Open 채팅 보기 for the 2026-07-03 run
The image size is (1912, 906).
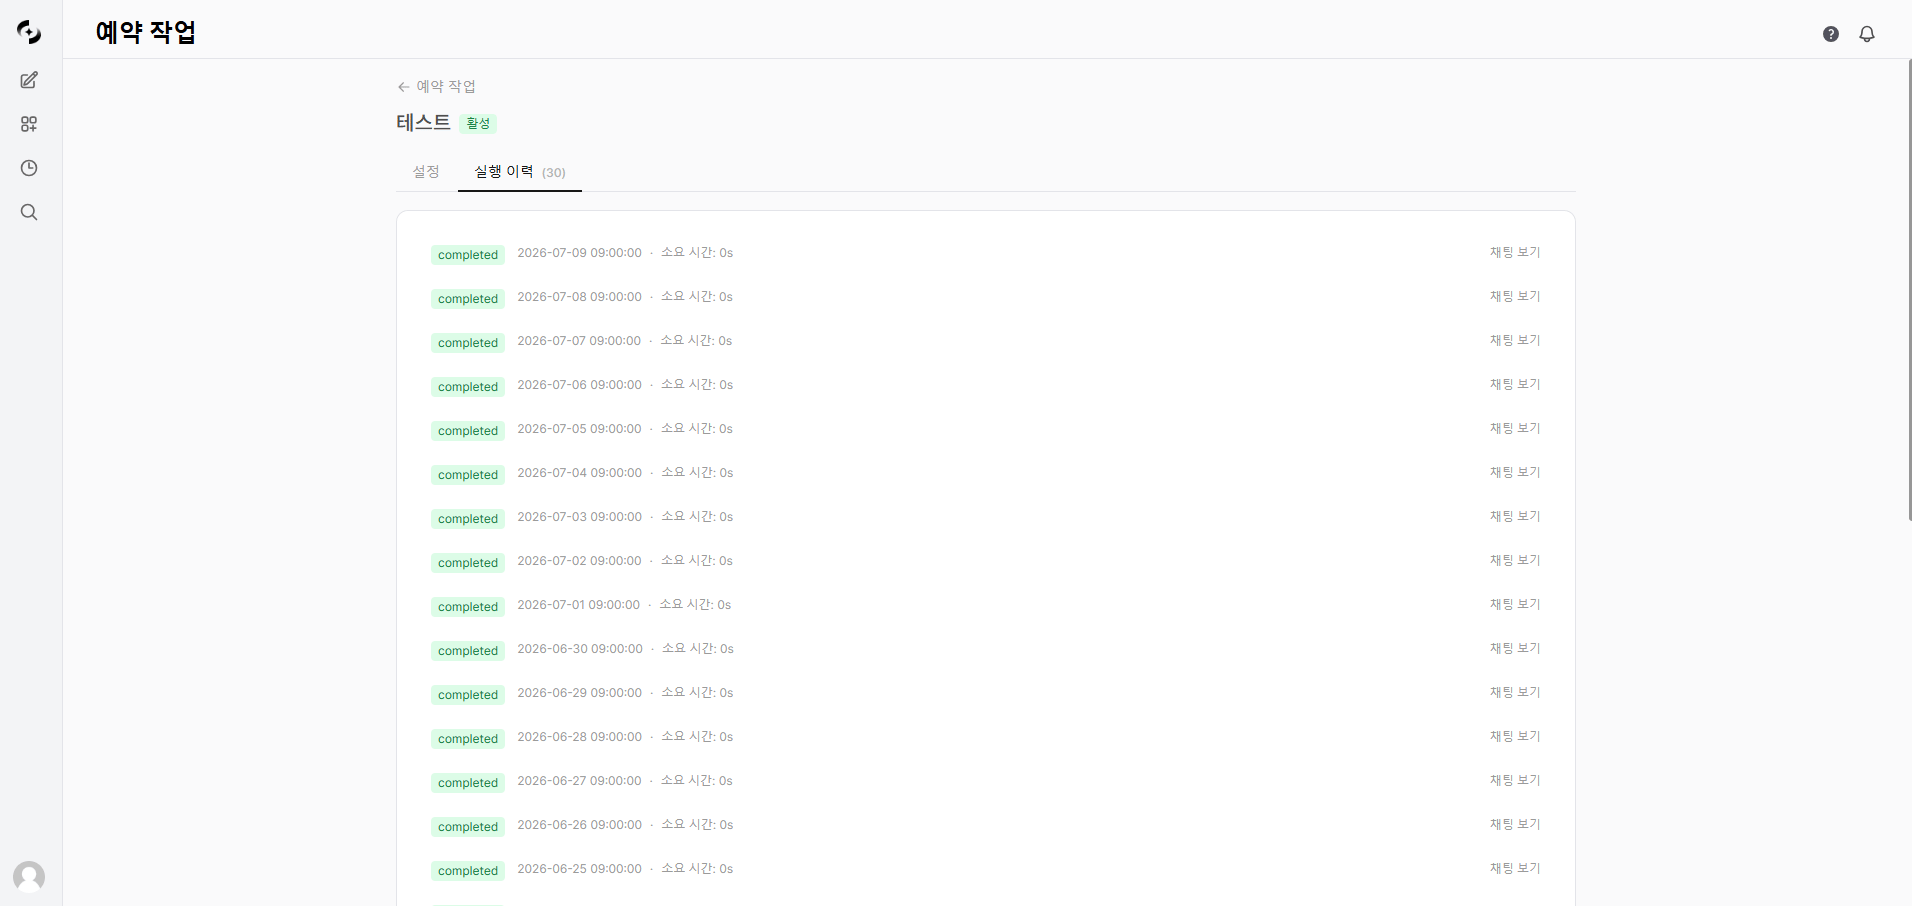point(1515,517)
